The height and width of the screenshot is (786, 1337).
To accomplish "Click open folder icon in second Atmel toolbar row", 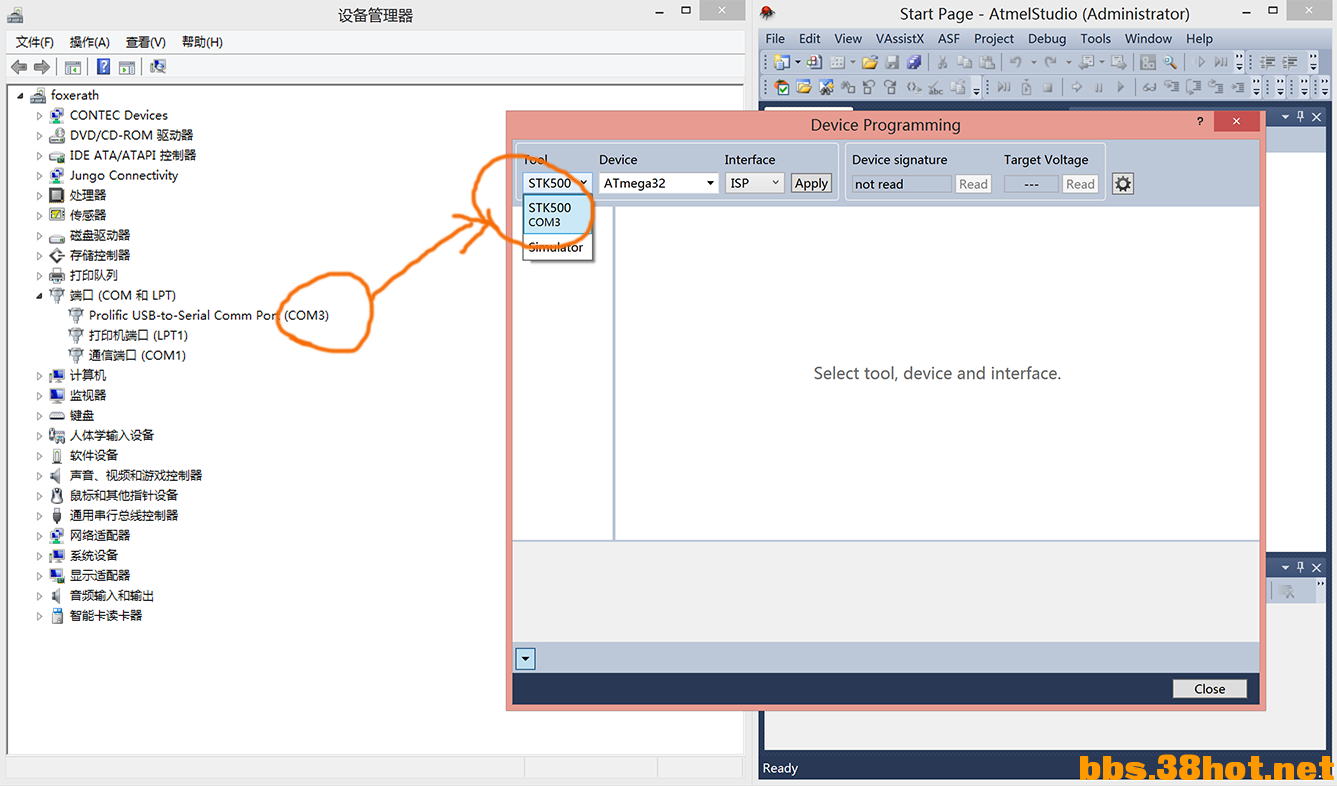I will click(x=803, y=87).
